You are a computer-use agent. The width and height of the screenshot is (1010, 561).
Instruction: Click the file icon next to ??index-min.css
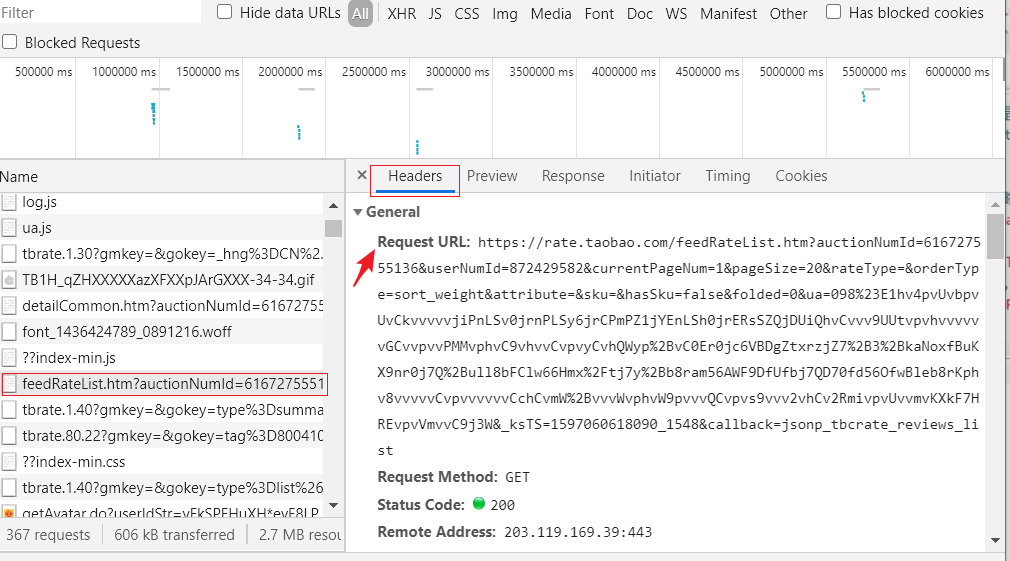click(x=9, y=462)
